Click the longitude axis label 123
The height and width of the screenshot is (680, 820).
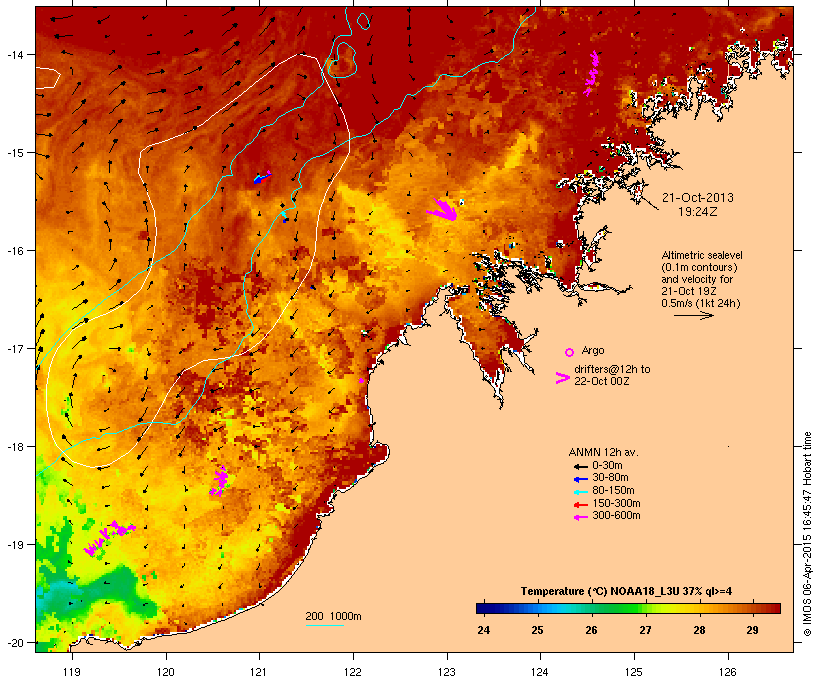[x=447, y=672]
